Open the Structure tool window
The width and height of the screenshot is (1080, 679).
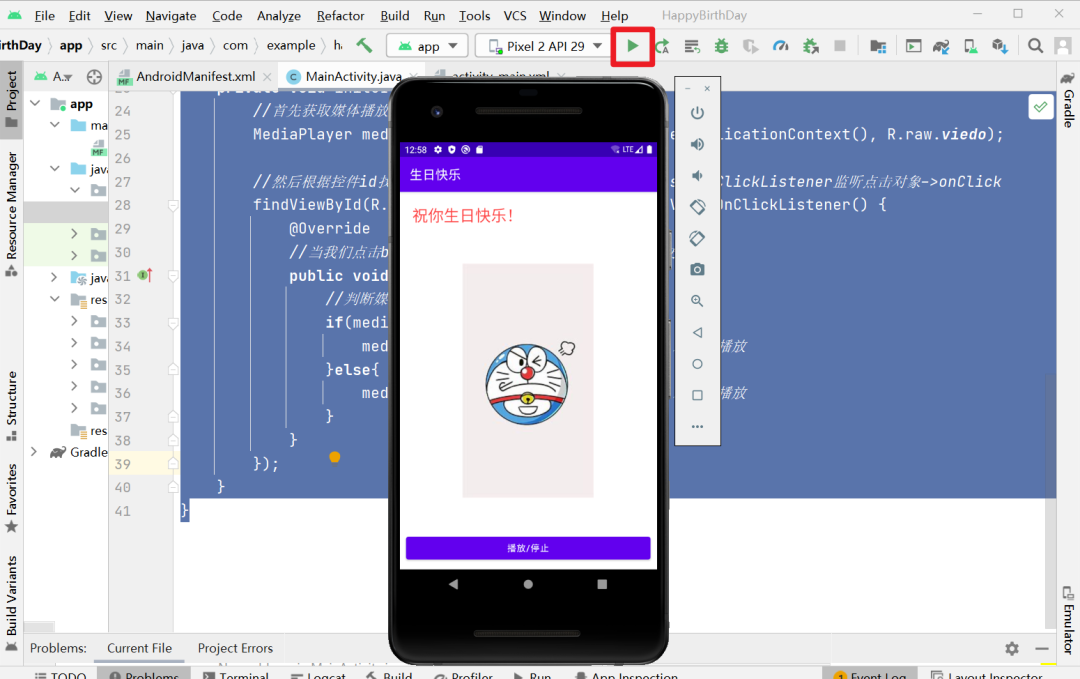[x=12, y=406]
